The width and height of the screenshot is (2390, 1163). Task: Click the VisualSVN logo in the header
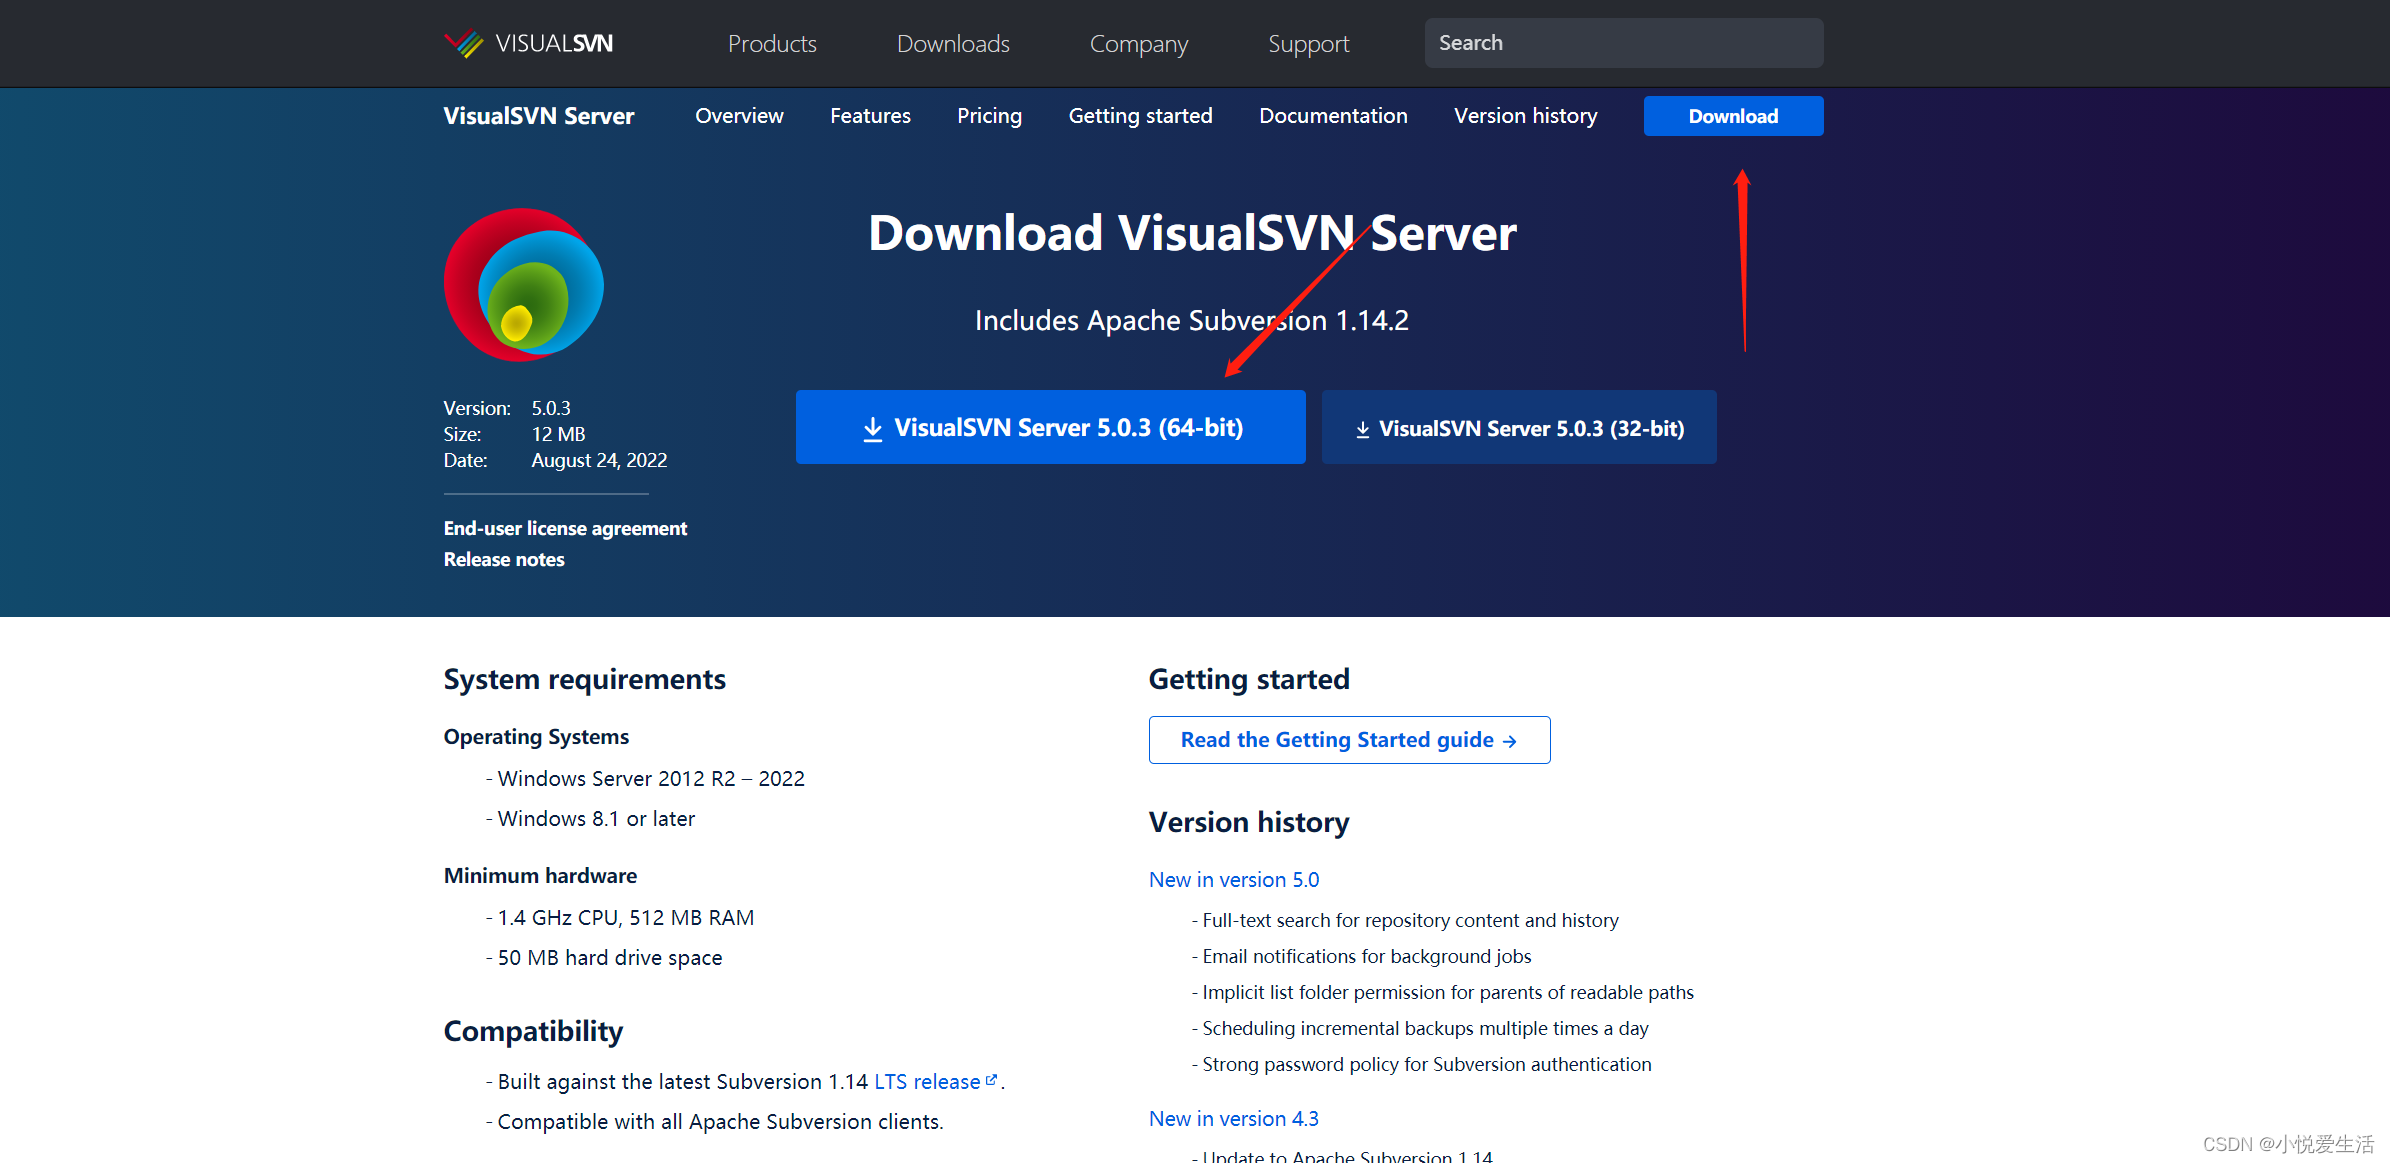(x=528, y=43)
